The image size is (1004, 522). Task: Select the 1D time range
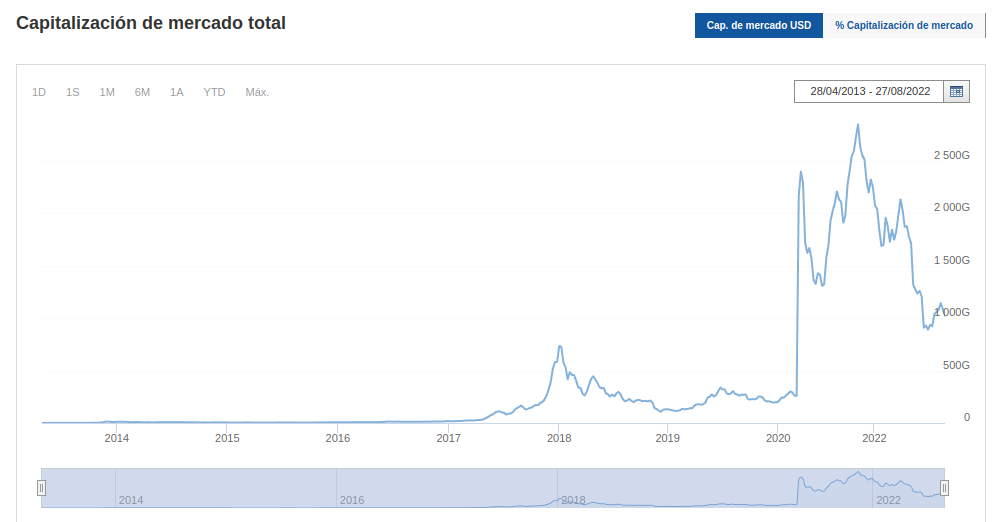39,92
